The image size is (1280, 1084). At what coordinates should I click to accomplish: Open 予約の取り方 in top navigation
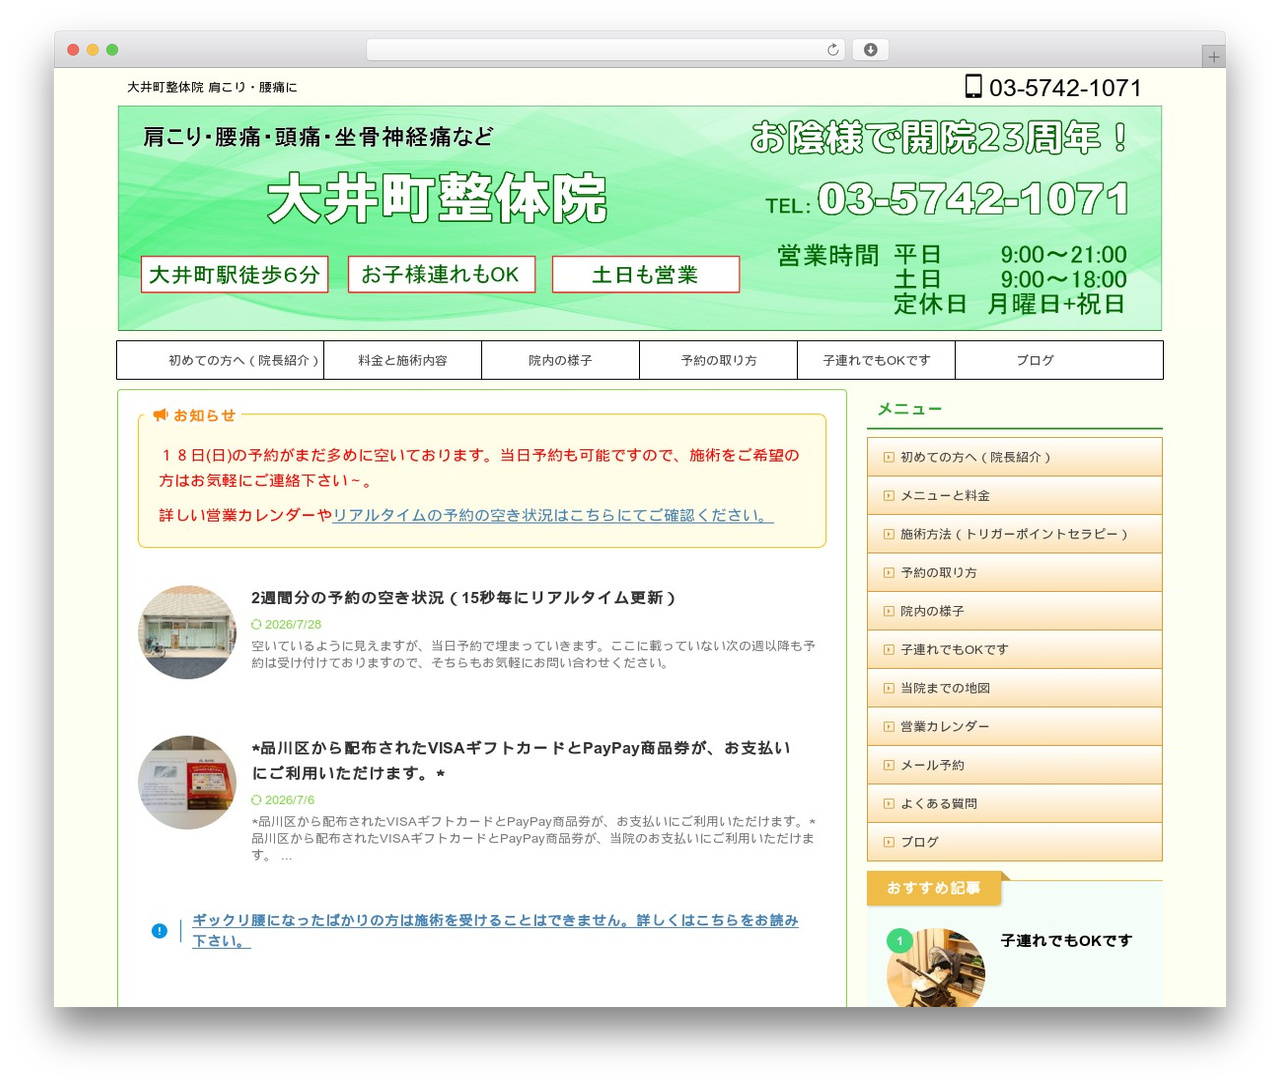tap(718, 360)
